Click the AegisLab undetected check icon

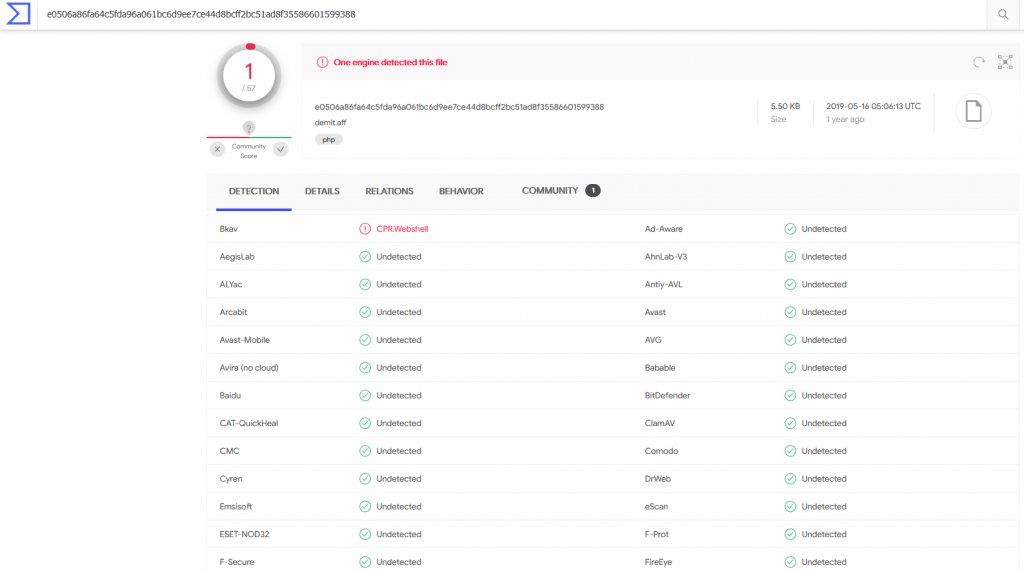pyautogui.click(x=365, y=257)
